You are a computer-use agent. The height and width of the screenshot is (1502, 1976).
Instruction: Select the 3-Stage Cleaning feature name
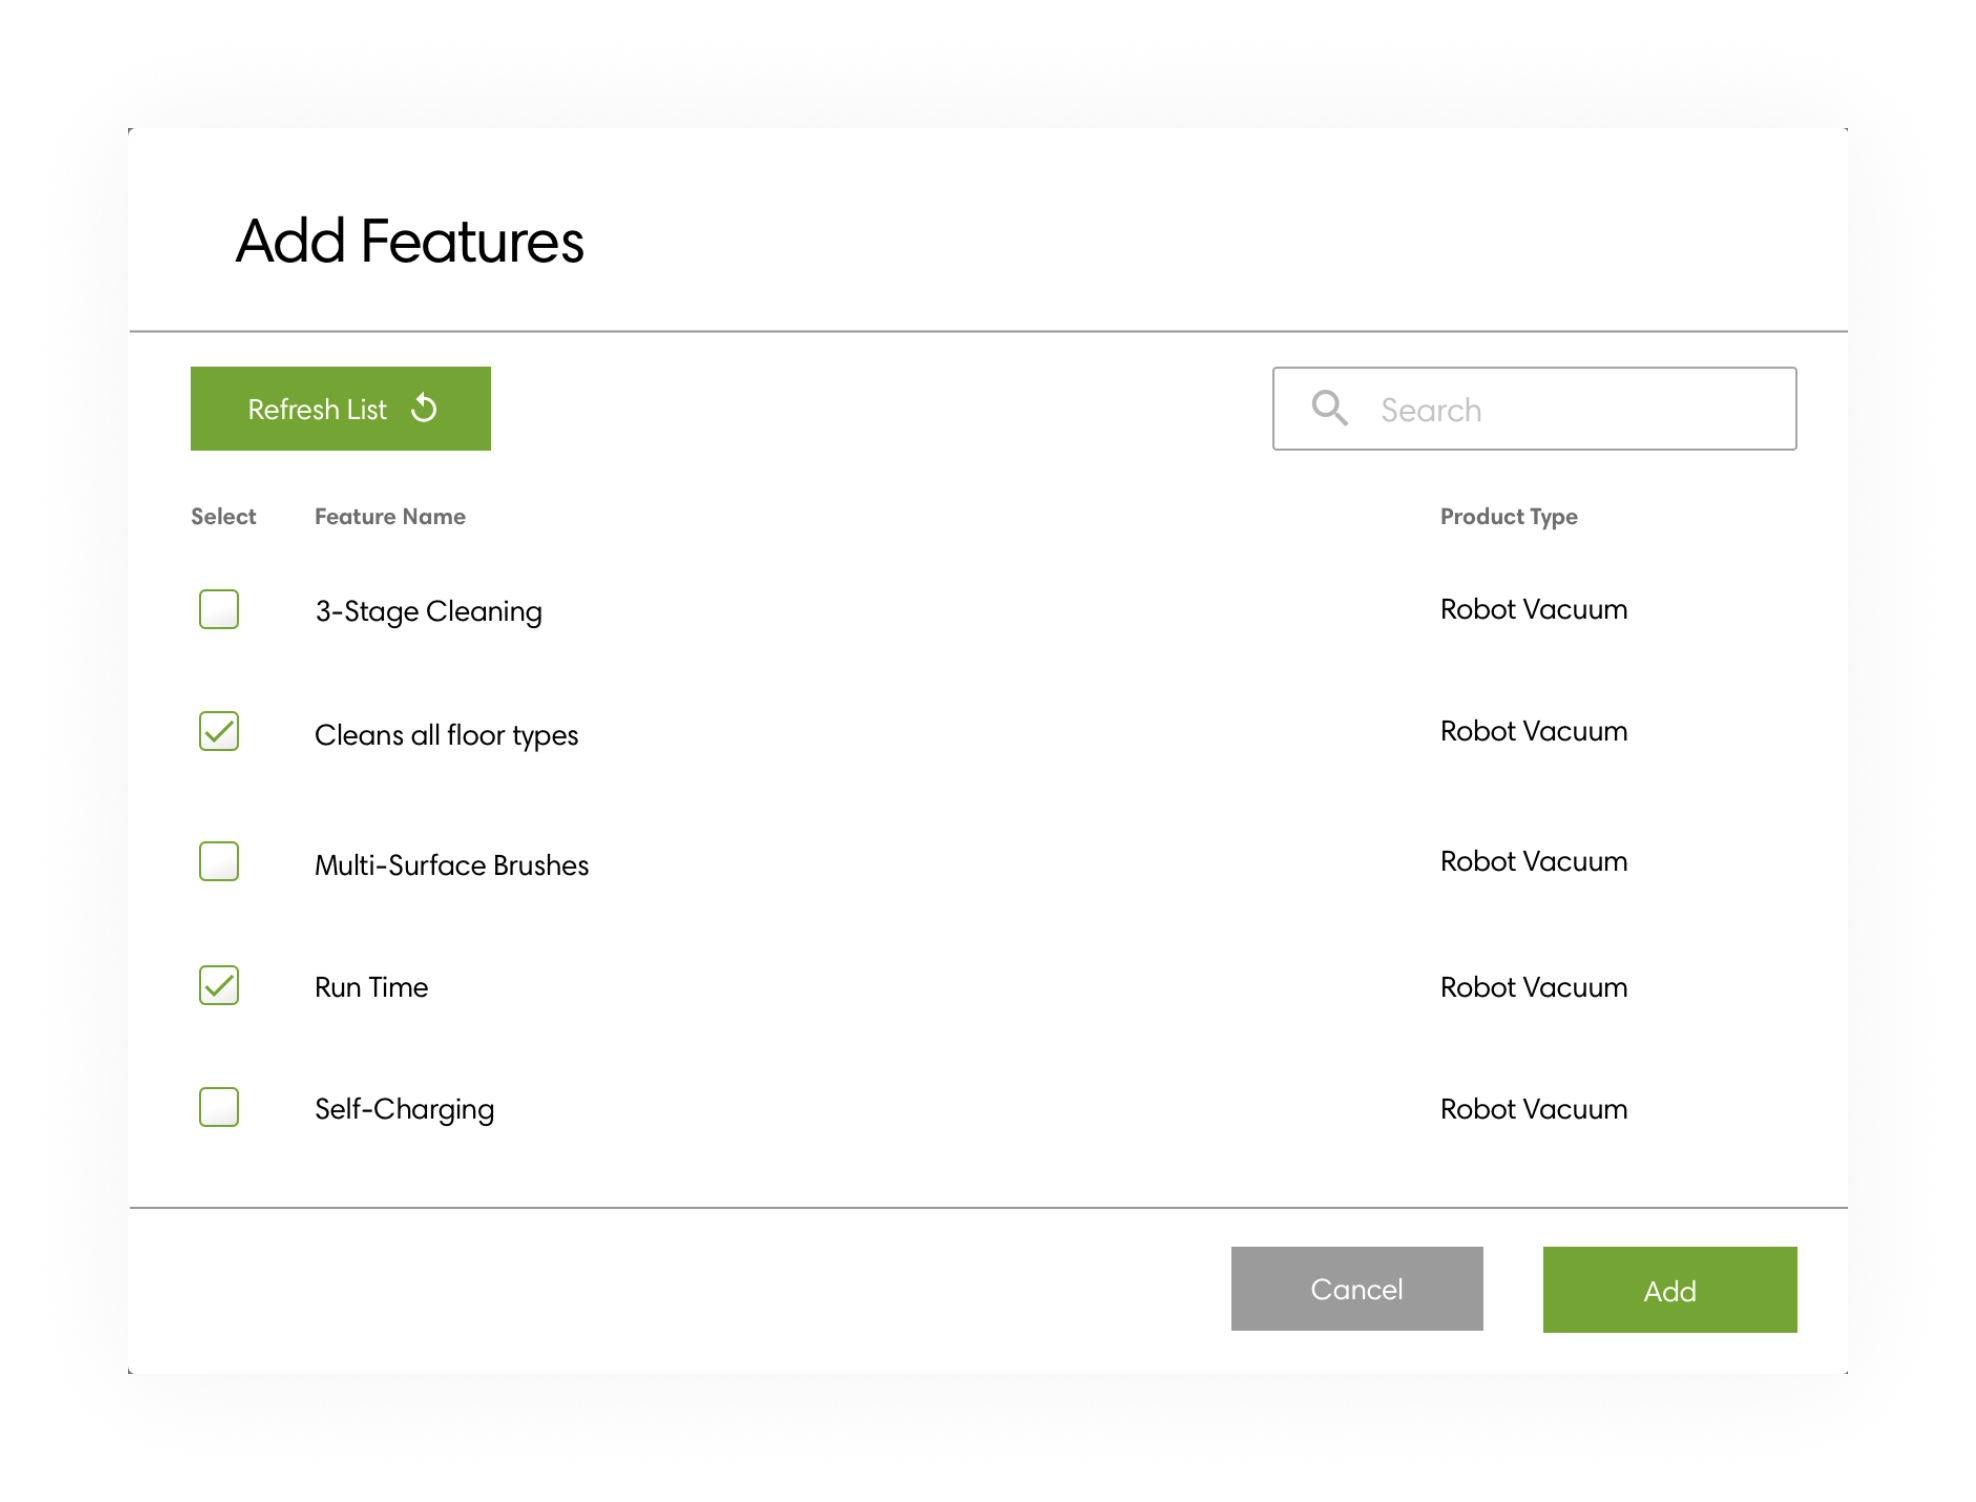(428, 611)
